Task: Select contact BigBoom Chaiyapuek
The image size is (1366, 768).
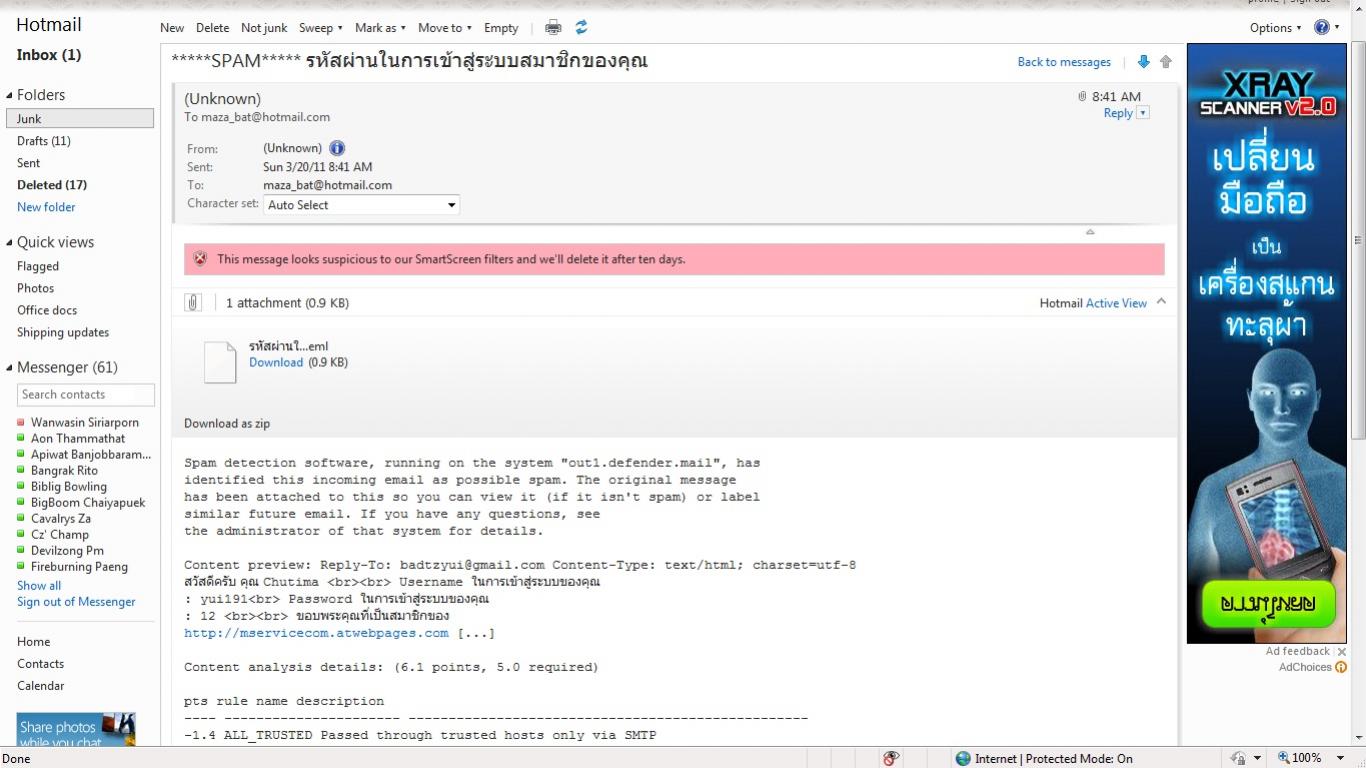Action: click(88, 502)
